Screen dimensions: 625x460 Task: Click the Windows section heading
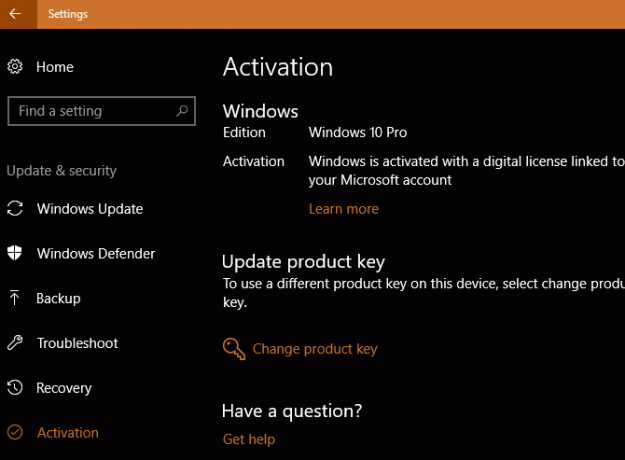[260, 111]
